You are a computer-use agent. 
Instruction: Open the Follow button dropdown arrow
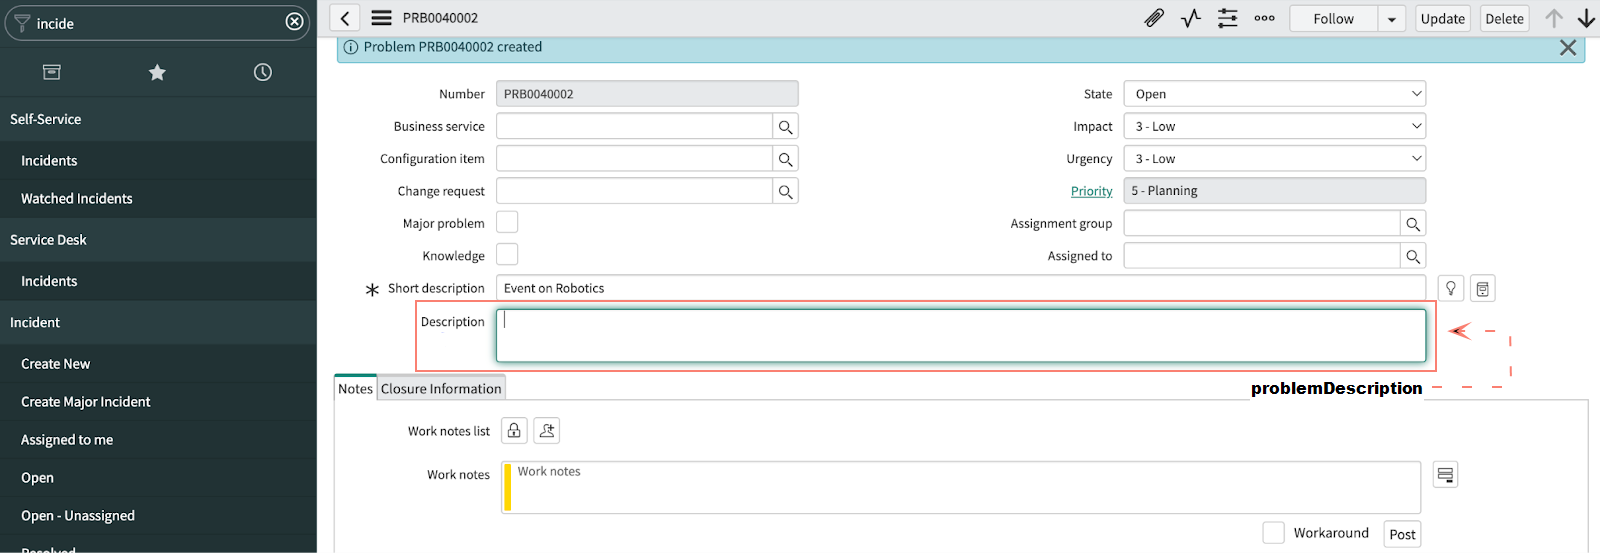pos(1391,19)
